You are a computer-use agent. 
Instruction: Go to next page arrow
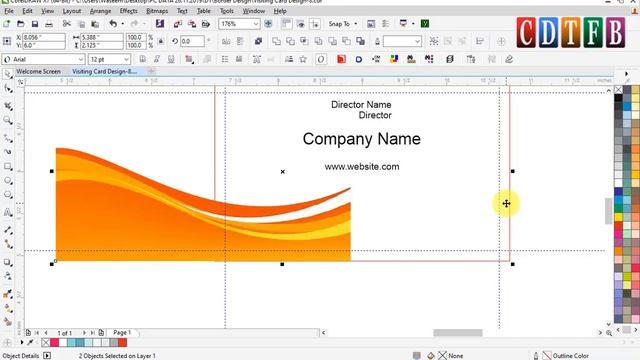84,333
